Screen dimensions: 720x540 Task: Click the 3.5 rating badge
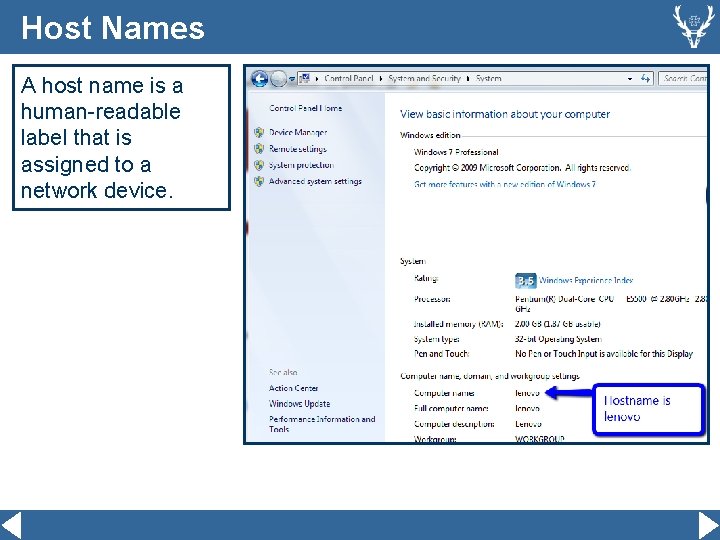click(x=525, y=281)
